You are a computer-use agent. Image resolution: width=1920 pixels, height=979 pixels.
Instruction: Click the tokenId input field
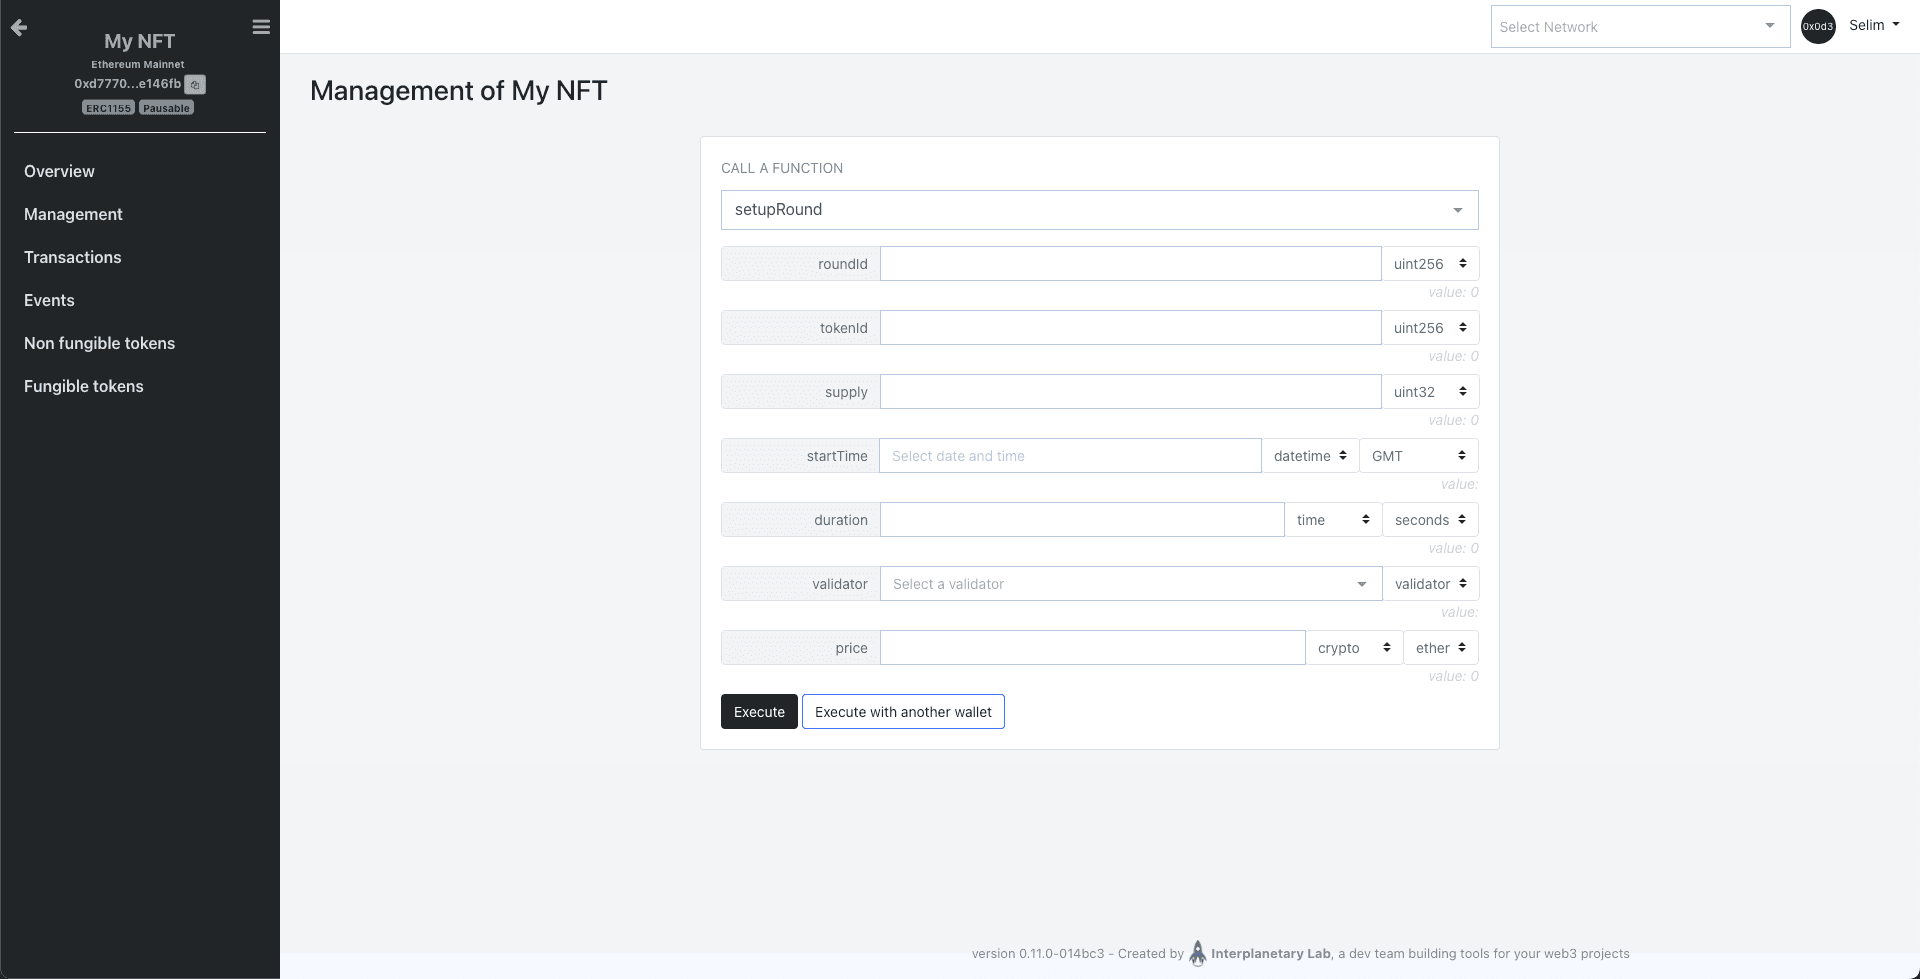(x=1130, y=328)
